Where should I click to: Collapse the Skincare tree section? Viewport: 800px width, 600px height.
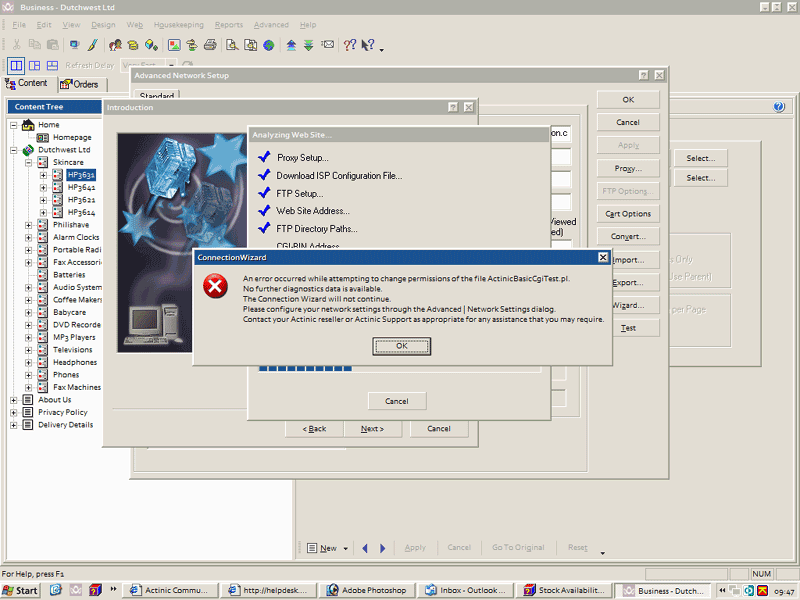click(28, 162)
